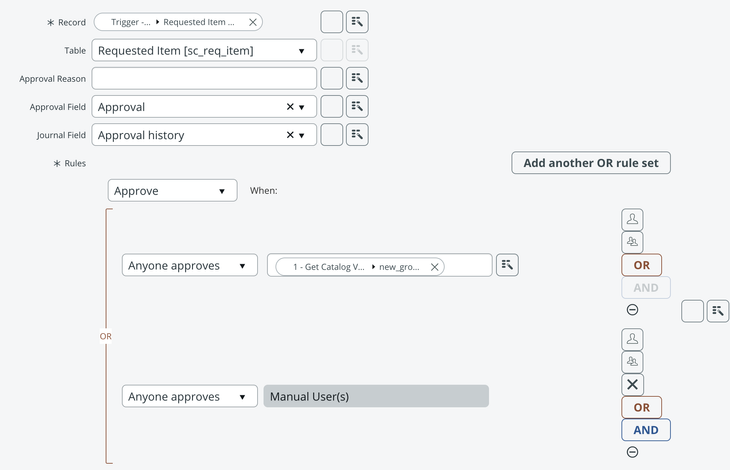Remove the Trigger Requested Item record pill

tap(252, 22)
